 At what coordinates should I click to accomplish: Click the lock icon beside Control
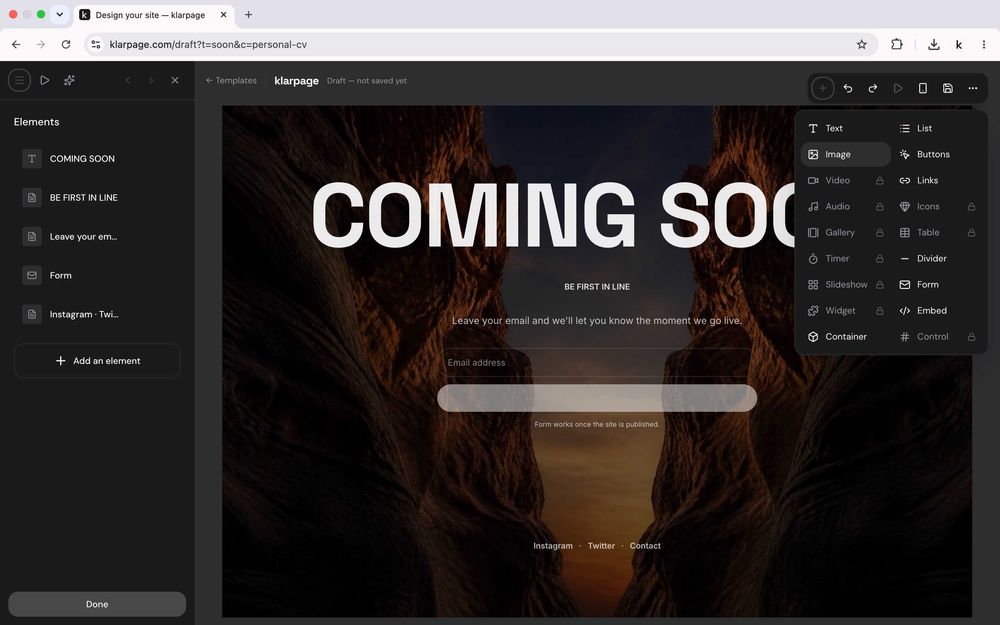pyautogui.click(x=971, y=337)
